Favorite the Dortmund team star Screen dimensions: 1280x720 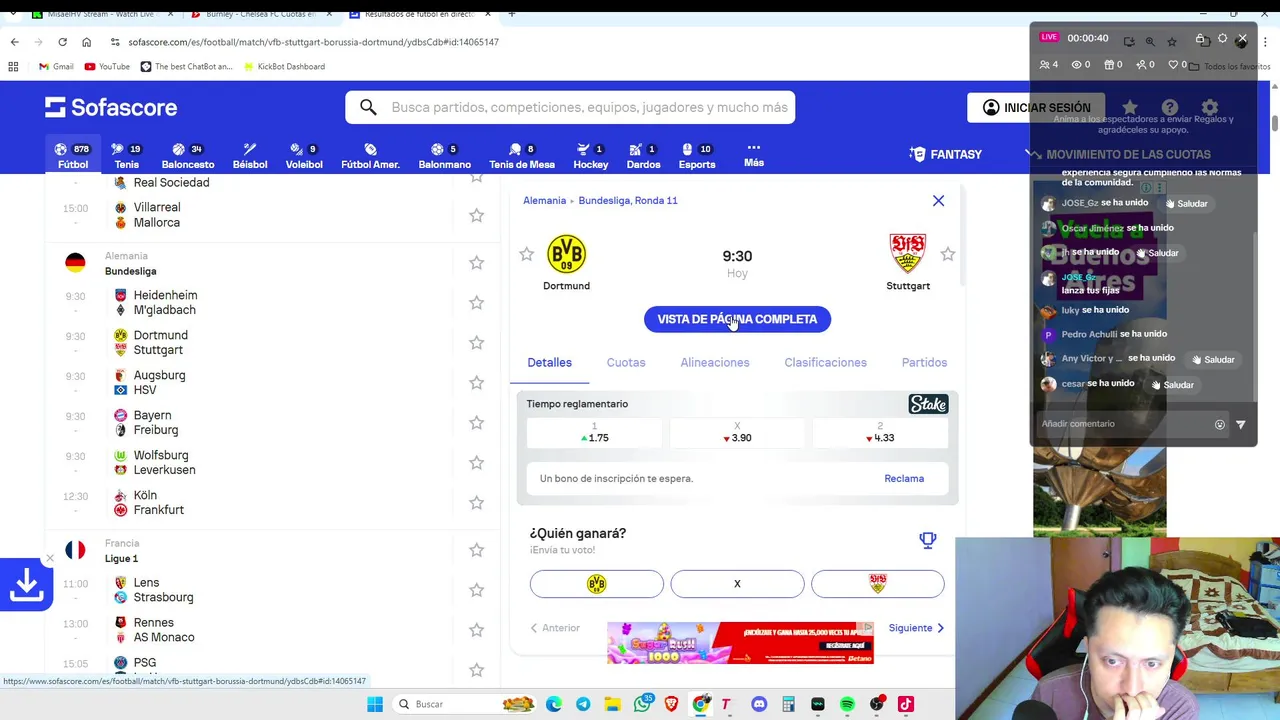(x=526, y=255)
